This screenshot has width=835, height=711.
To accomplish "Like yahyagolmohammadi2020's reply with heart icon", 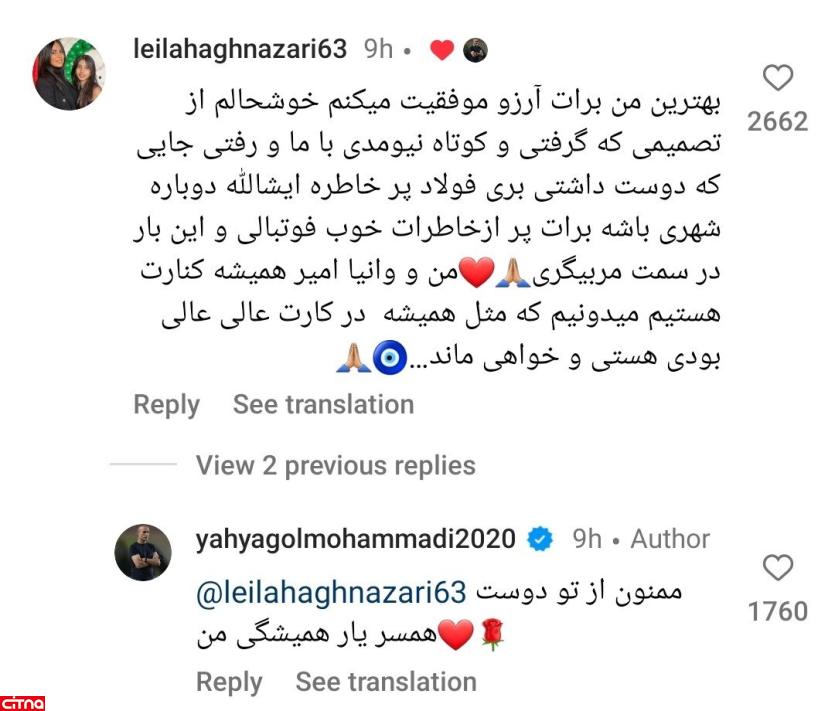I will coord(778,567).
